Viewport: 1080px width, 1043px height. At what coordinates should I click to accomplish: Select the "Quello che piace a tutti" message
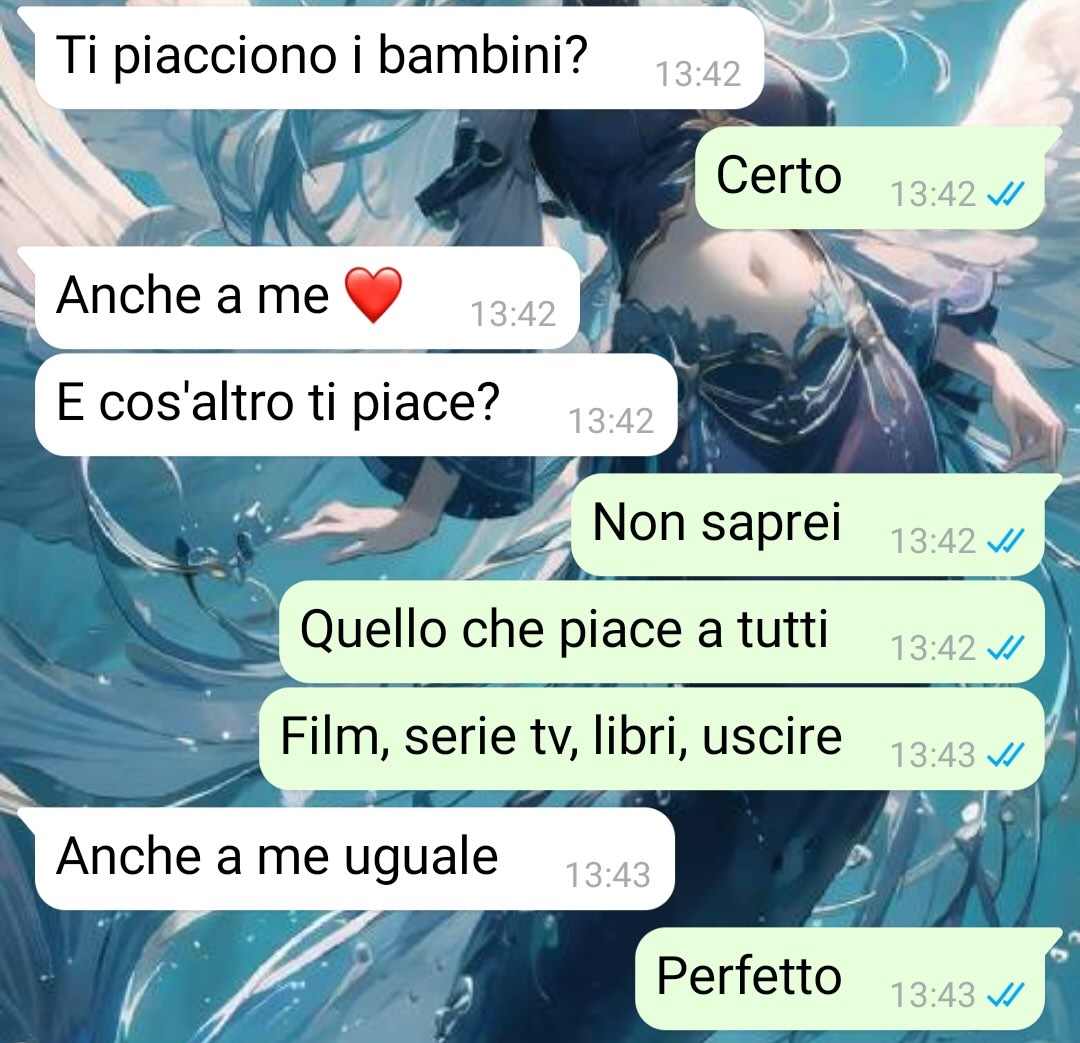(x=662, y=632)
